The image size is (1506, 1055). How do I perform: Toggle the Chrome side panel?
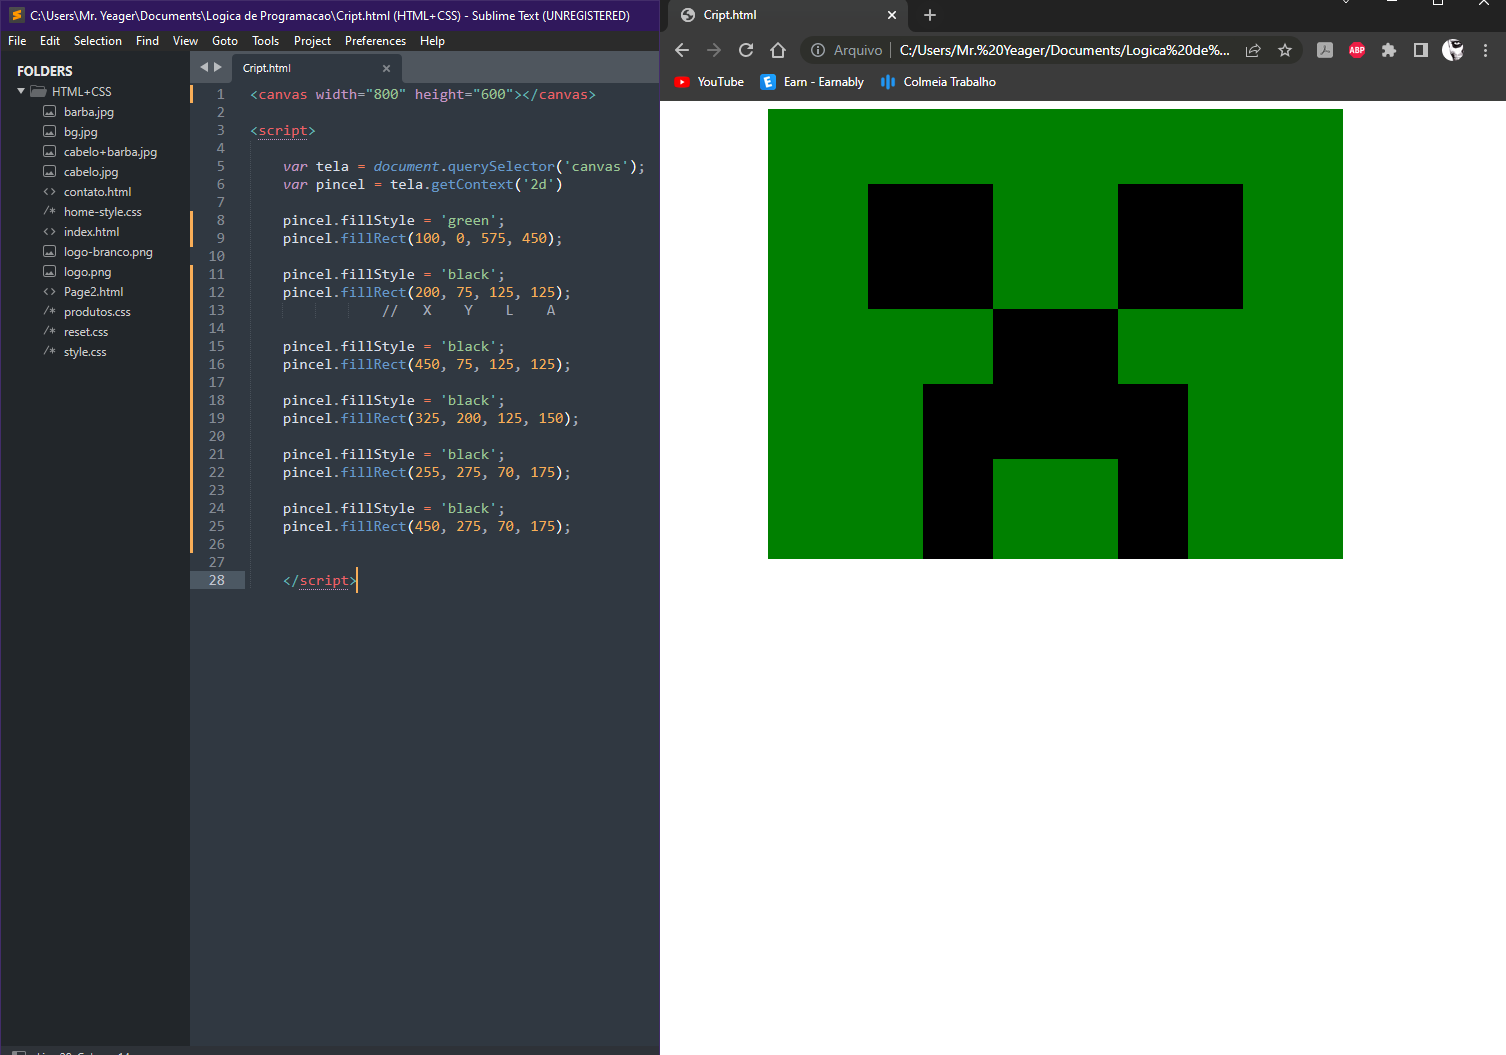pyautogui.click(x=1421, y=50)
